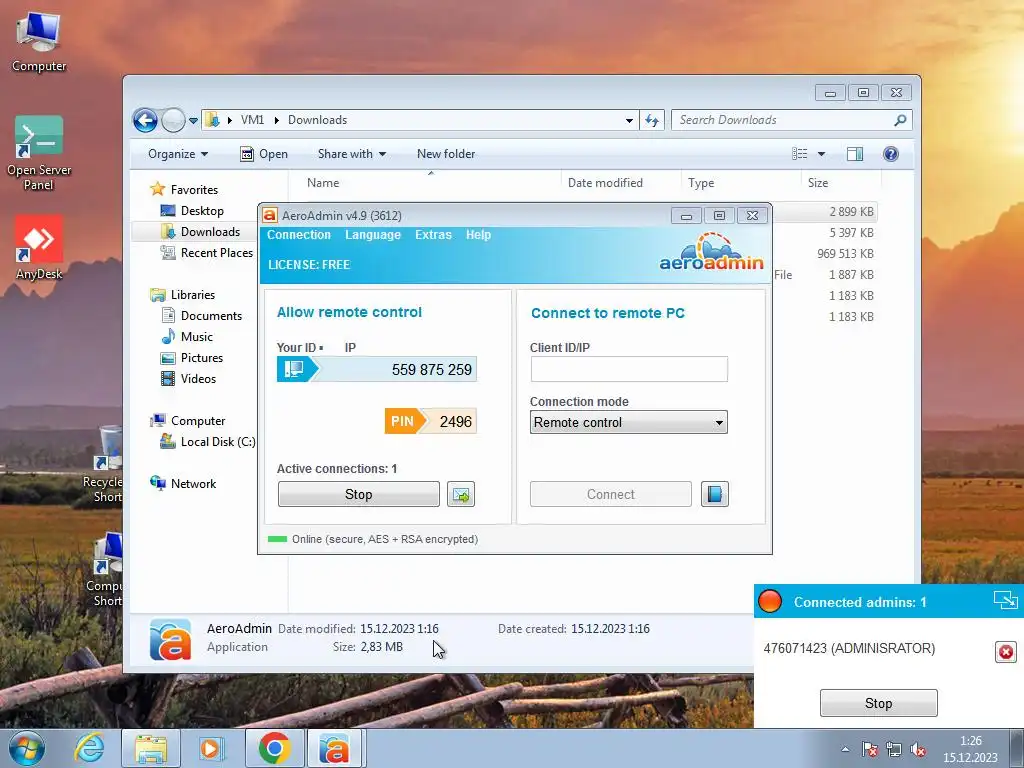Click the search magnifier icon in Explorer
This screenshot has height=768, width=1024.
[x=900, y=120]
